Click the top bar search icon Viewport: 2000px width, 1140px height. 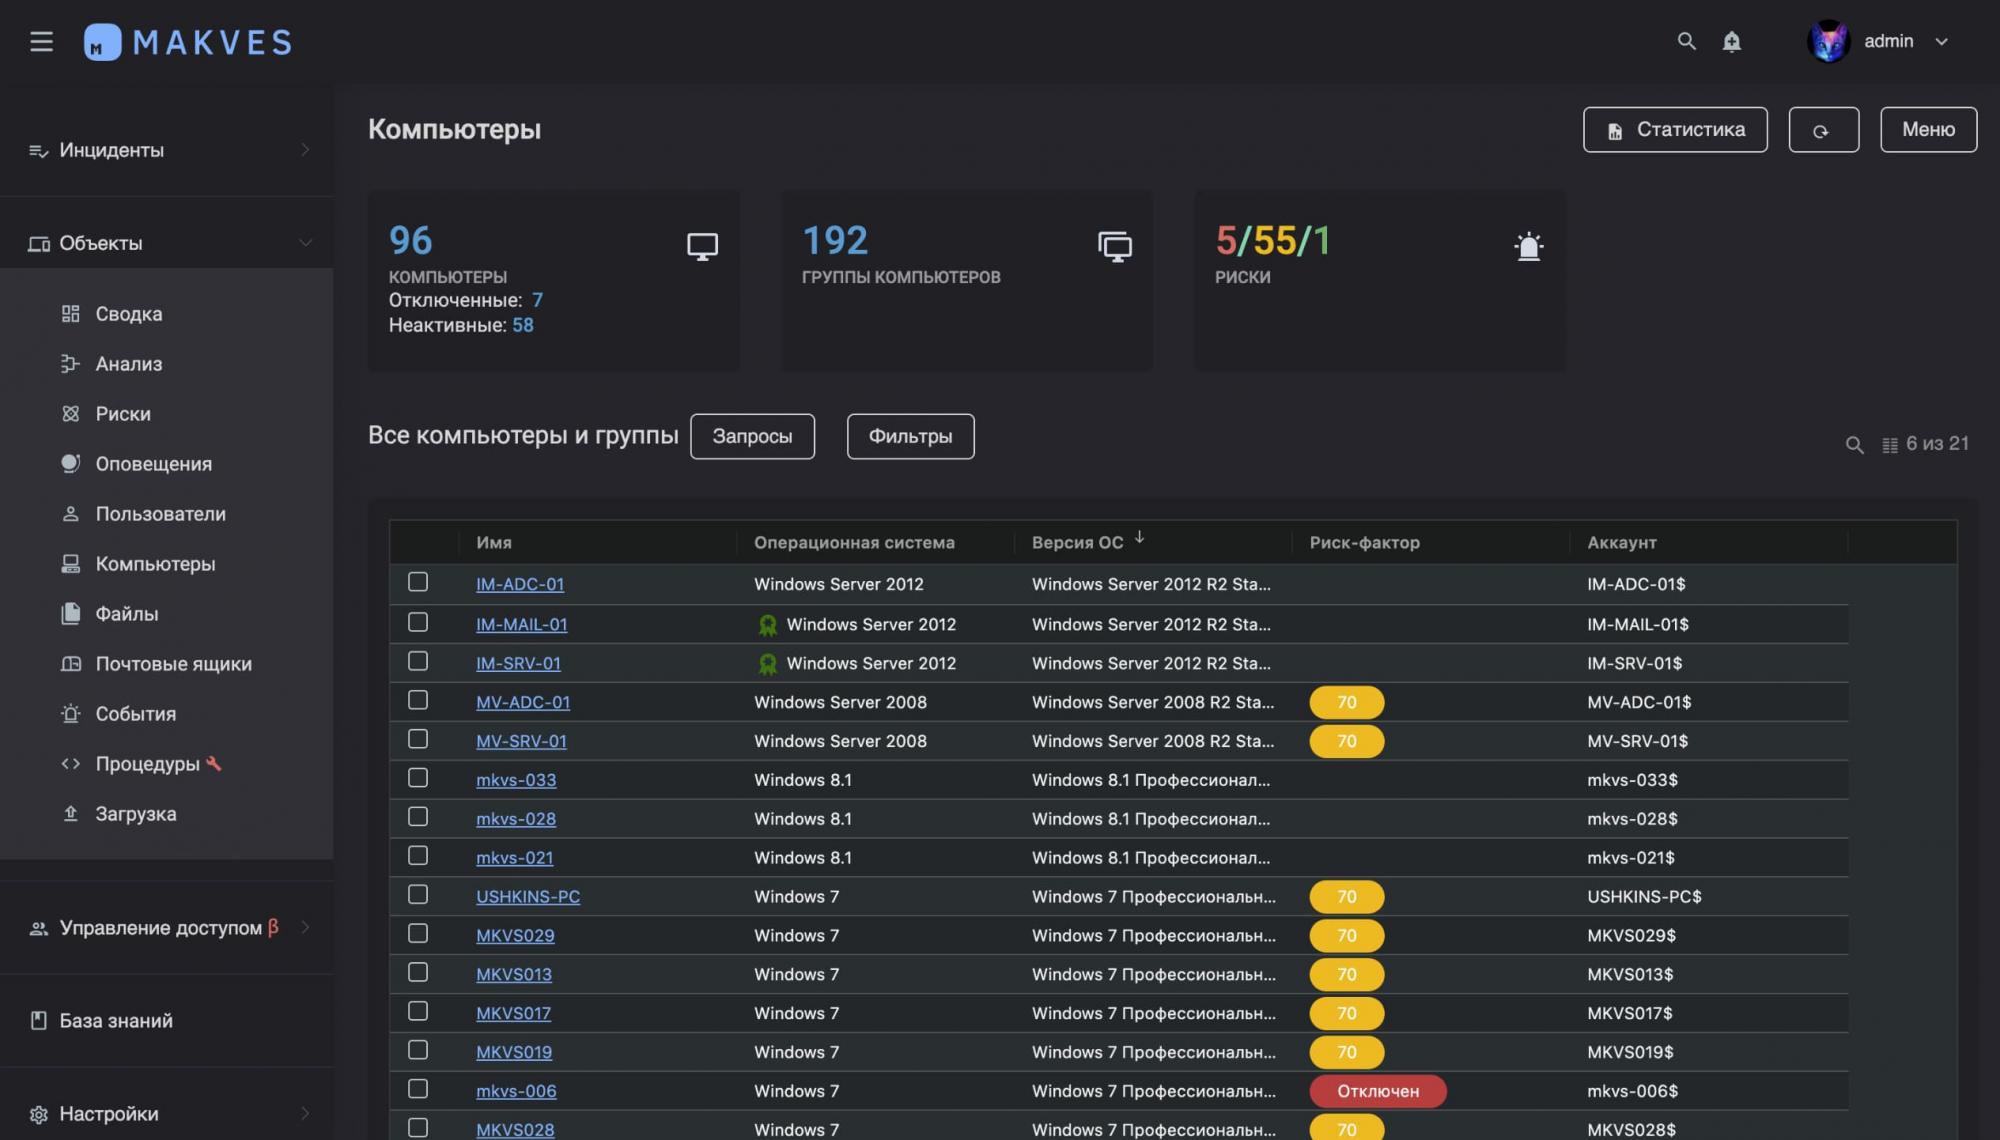click(1686, 41)
